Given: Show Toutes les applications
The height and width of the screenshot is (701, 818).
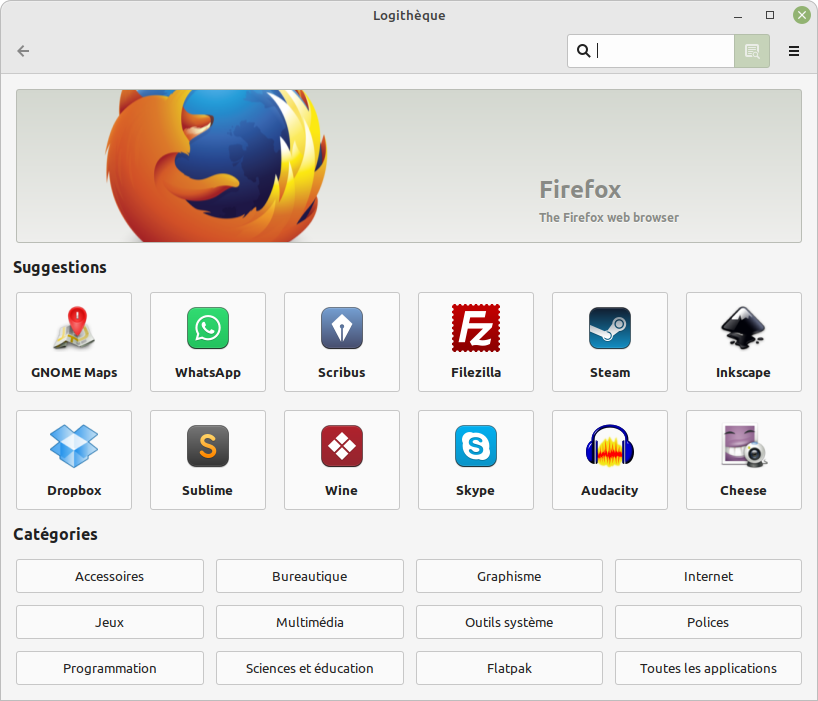Looking at the screenshot, I should point(708,668).
